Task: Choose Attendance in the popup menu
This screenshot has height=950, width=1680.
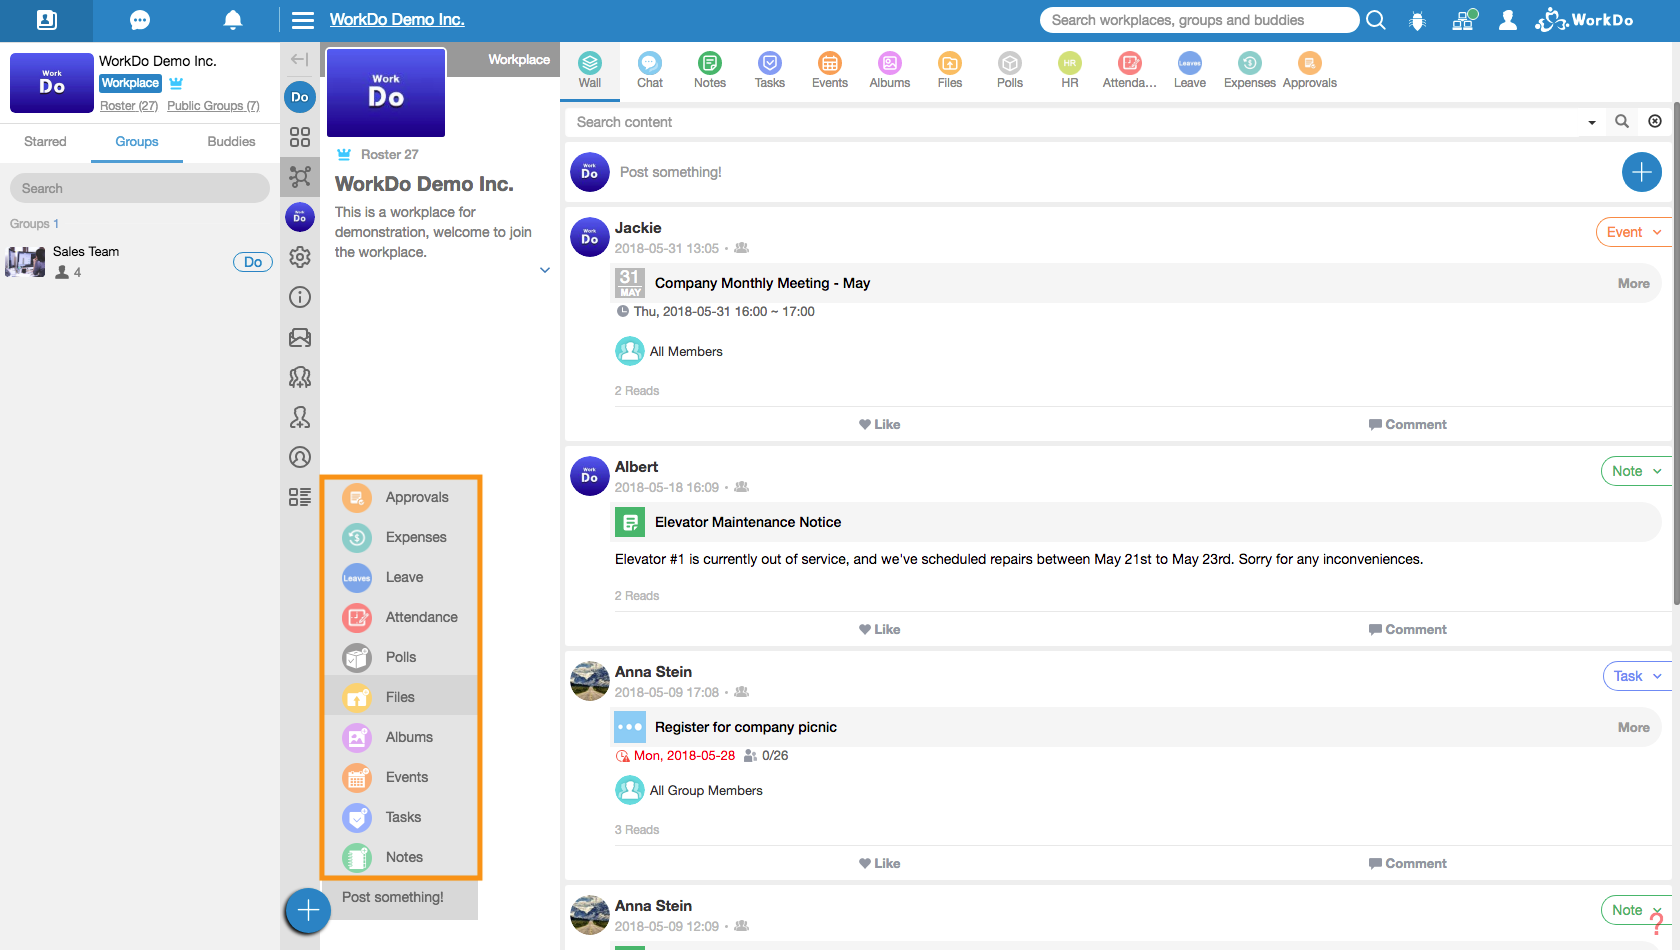Action: (x=401, y=617)
